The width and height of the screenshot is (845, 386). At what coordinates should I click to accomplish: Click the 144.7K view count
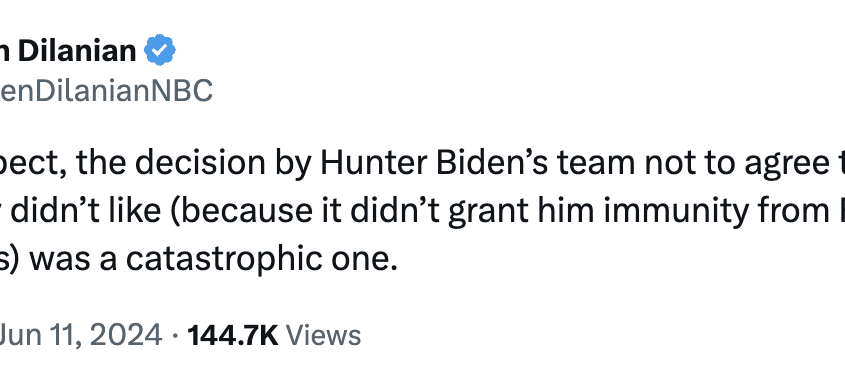tap(233, 335)
